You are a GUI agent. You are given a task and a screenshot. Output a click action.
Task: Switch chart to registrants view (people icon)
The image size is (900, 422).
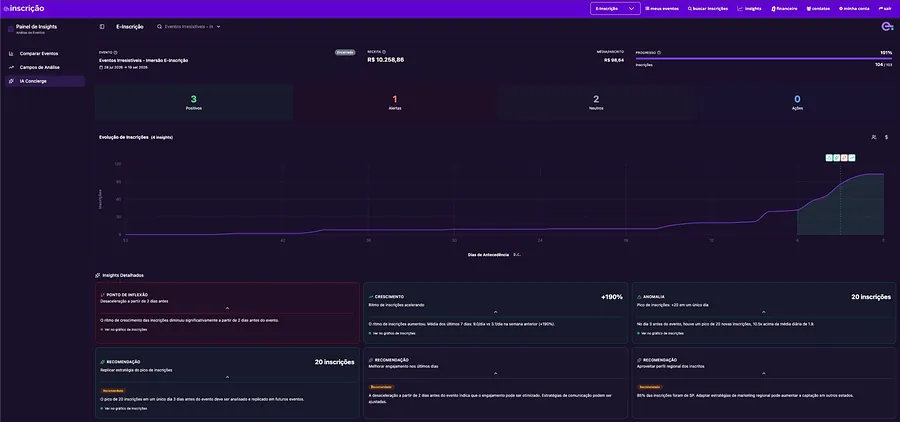coord(874,137)
